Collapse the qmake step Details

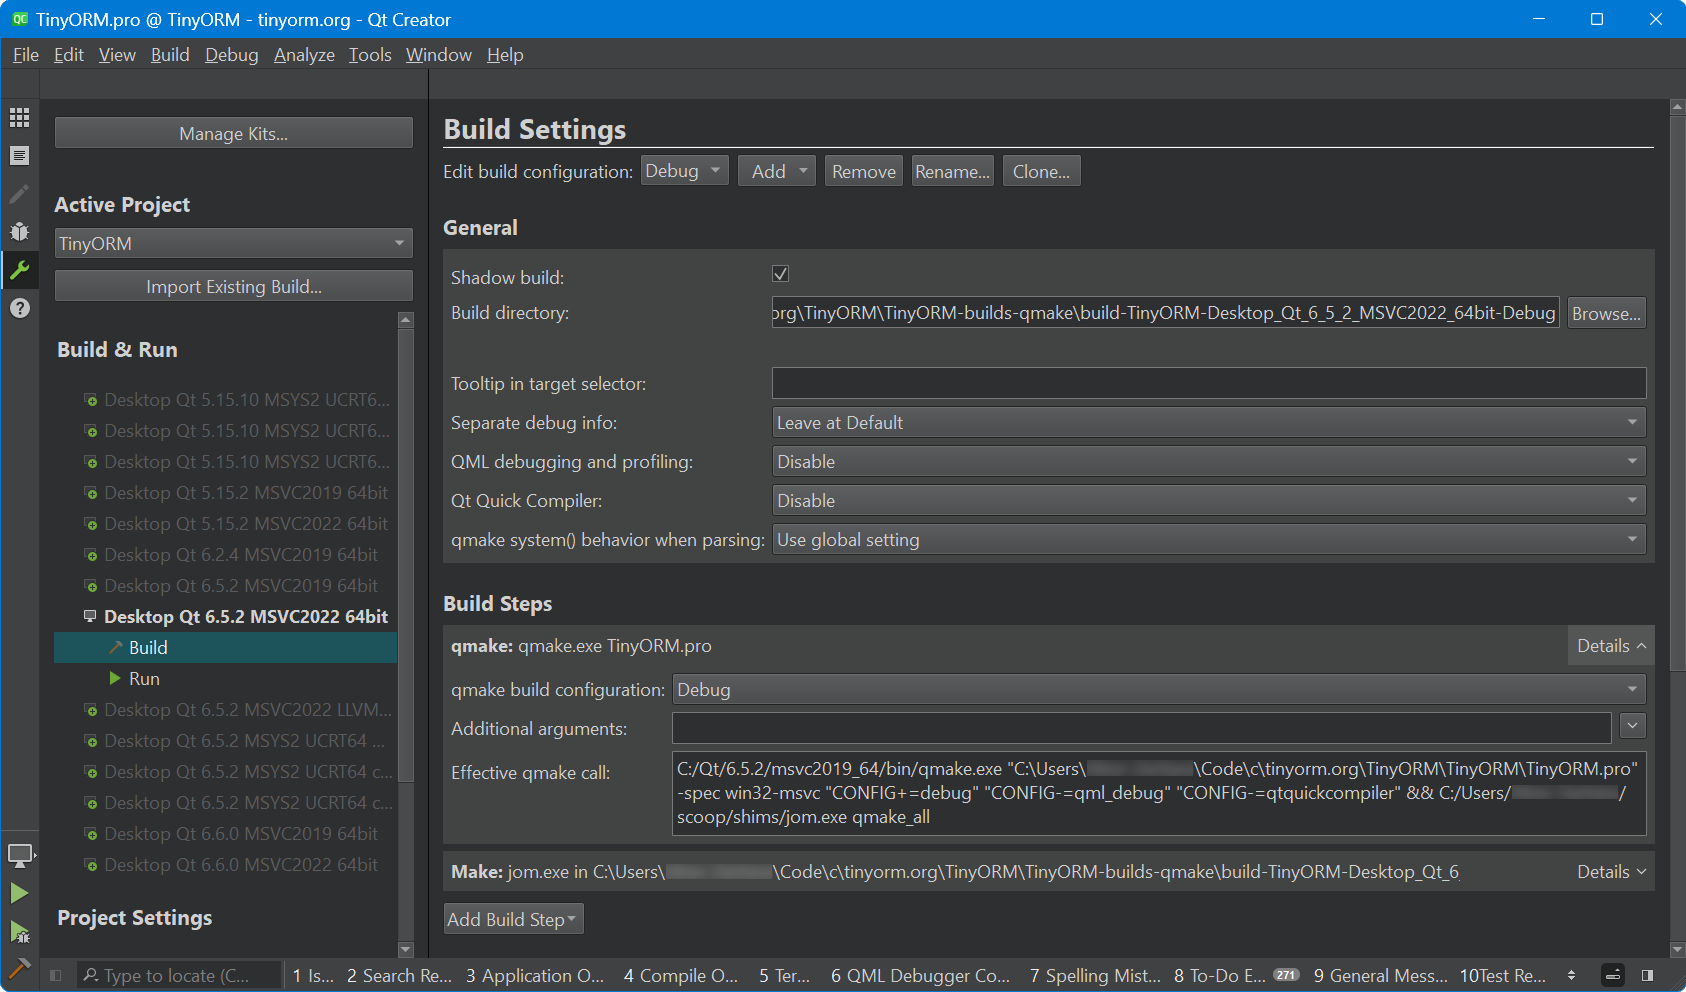(1611, 646)
